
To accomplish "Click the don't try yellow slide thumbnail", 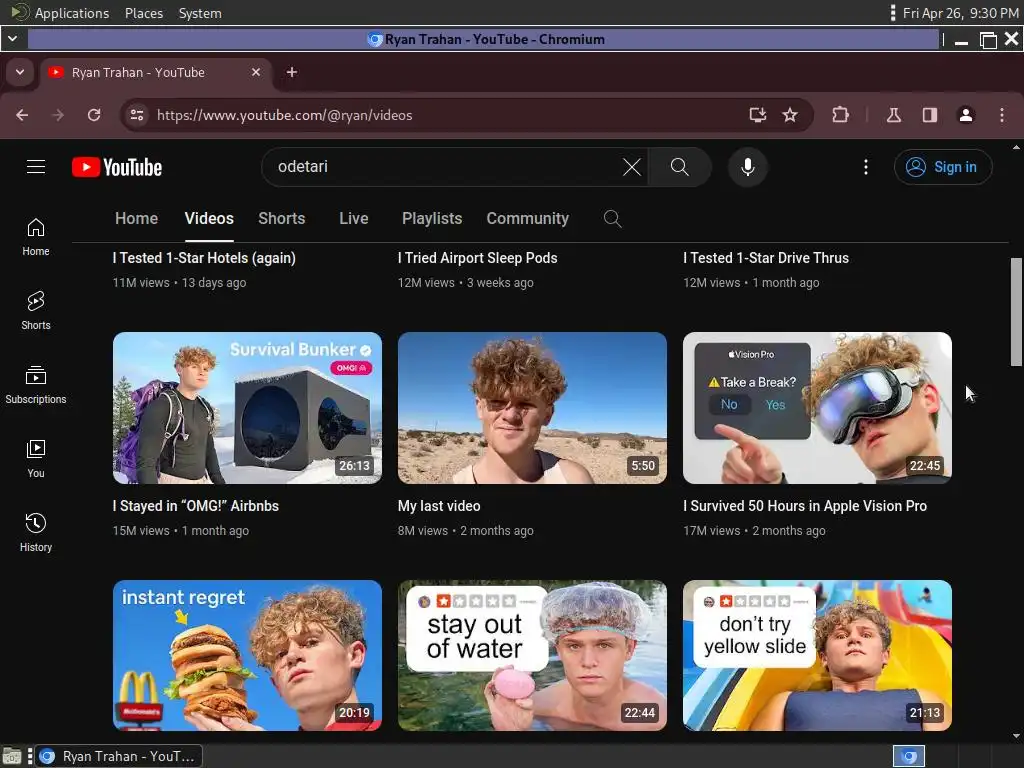I will click(x=817, y=656).
